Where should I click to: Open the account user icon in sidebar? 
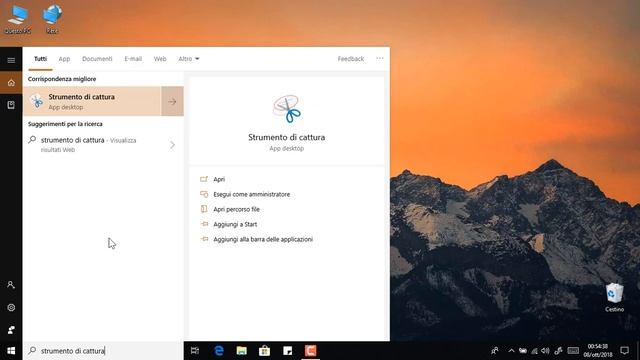click(11, 285)
